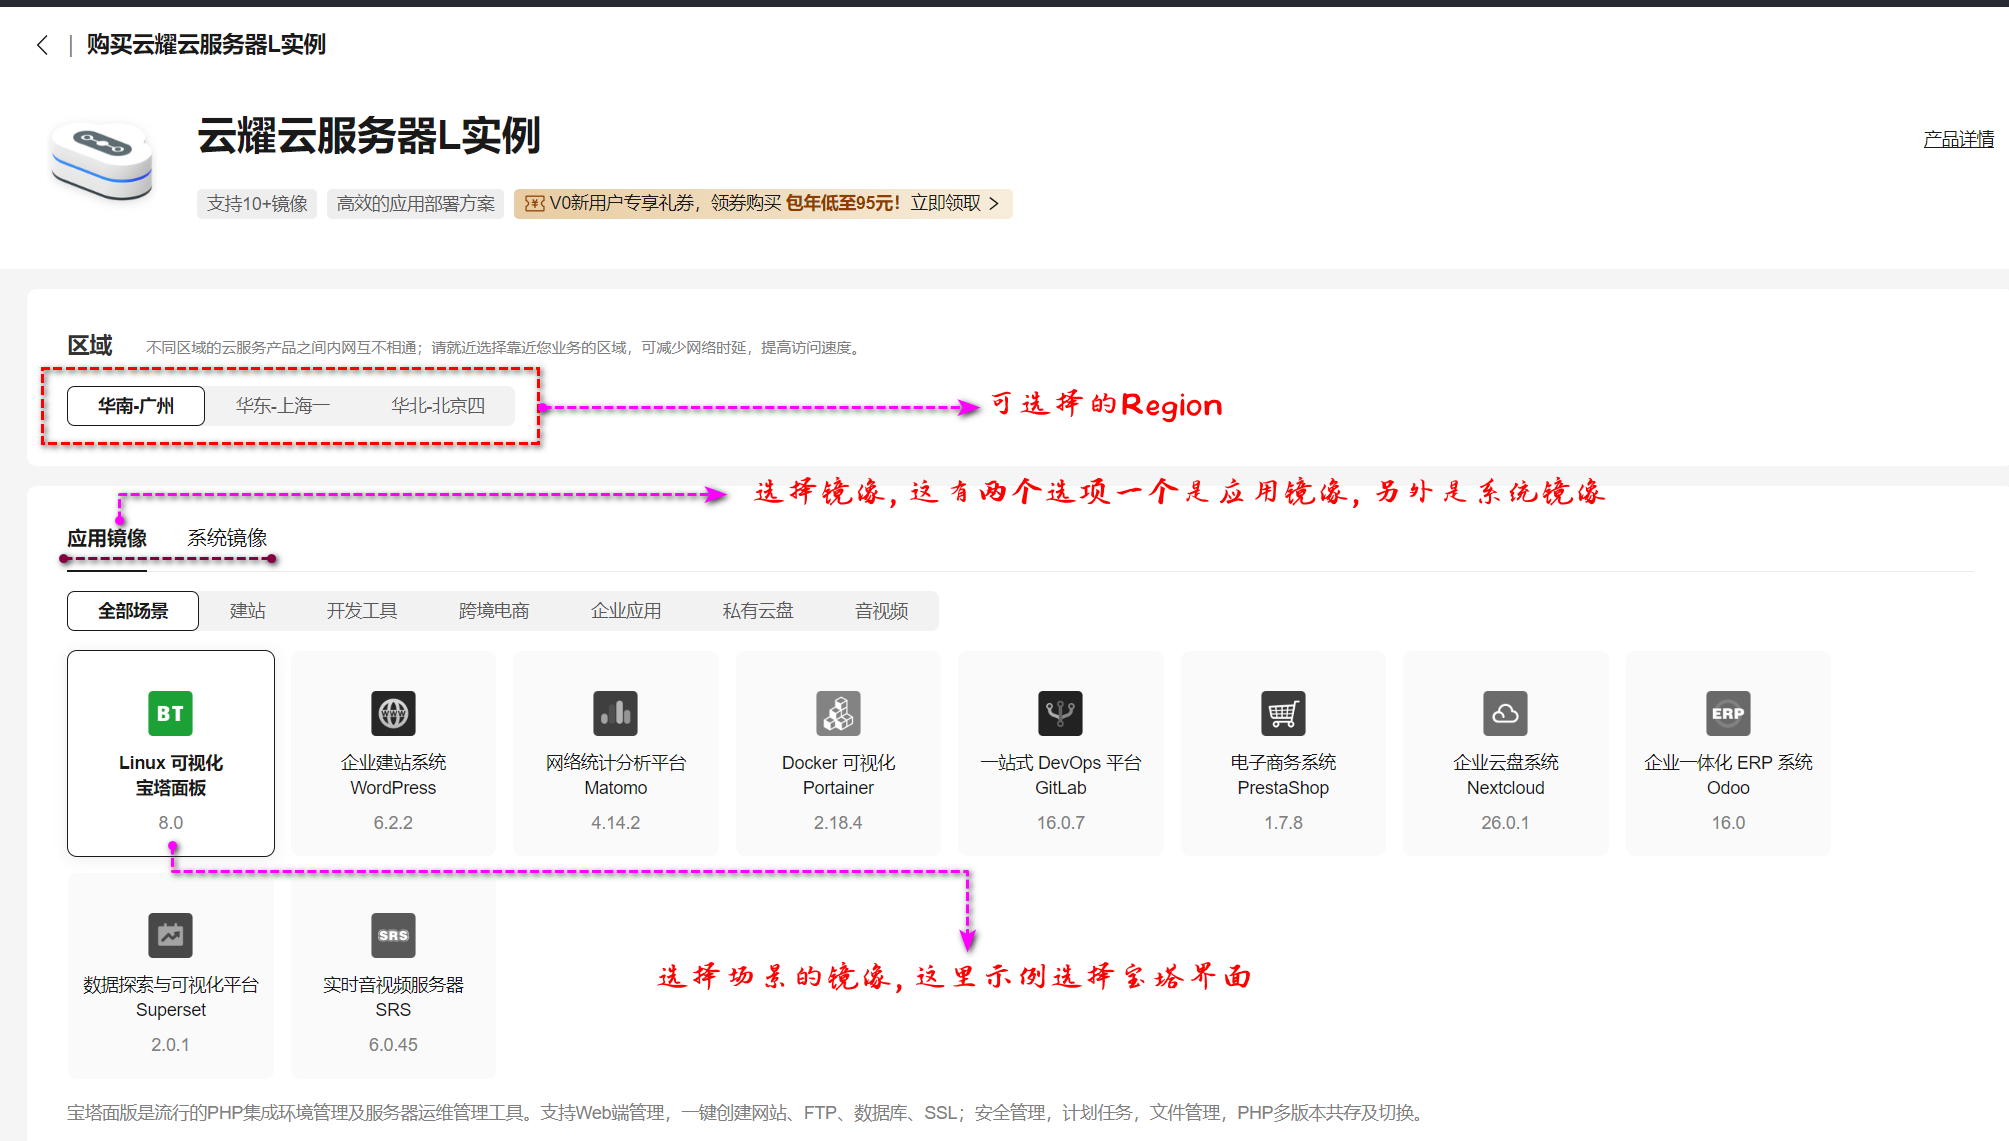Select 华东-上海一 region option

click(x=283, y=406)
